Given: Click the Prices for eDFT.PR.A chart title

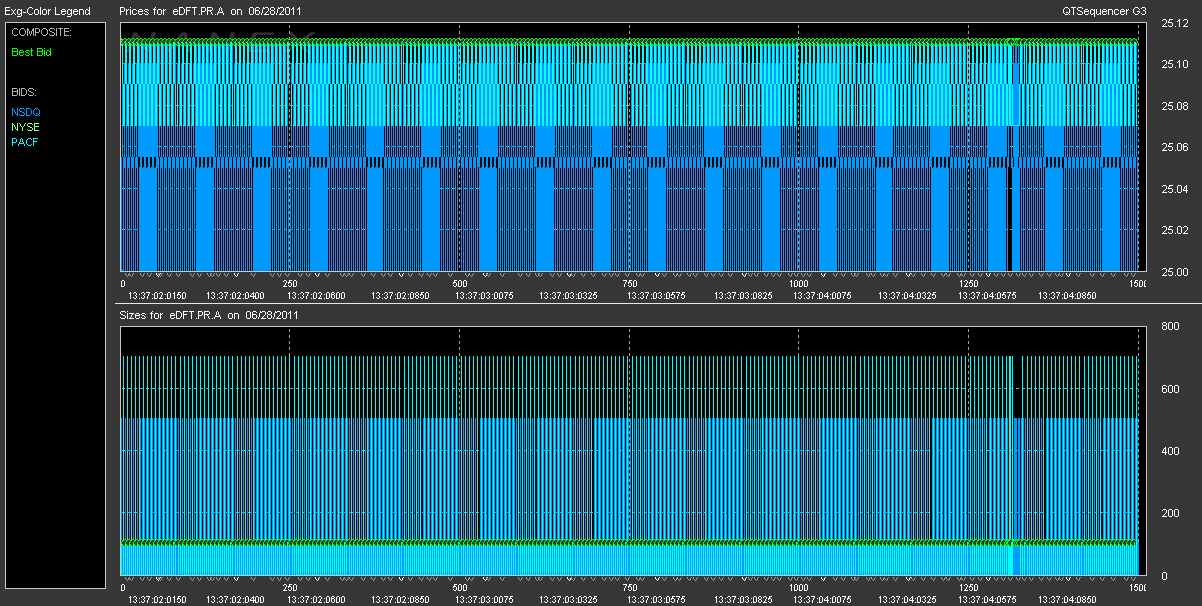Looking at the screenshot, I should 210,11.
